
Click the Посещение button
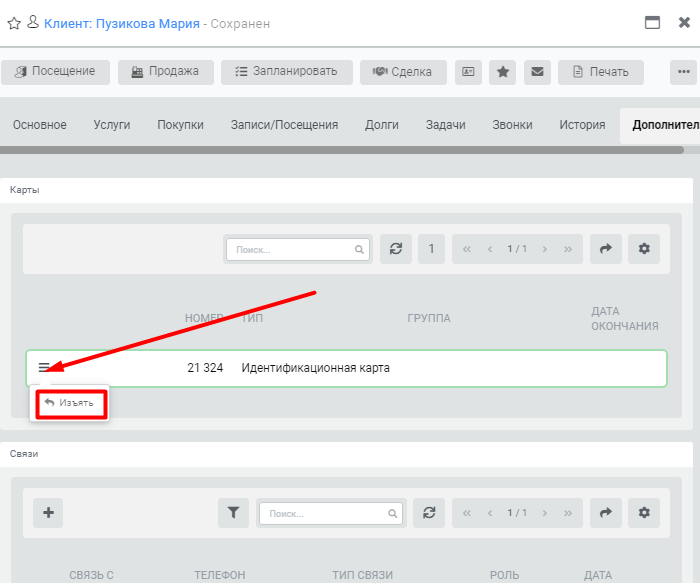point(55,72)
